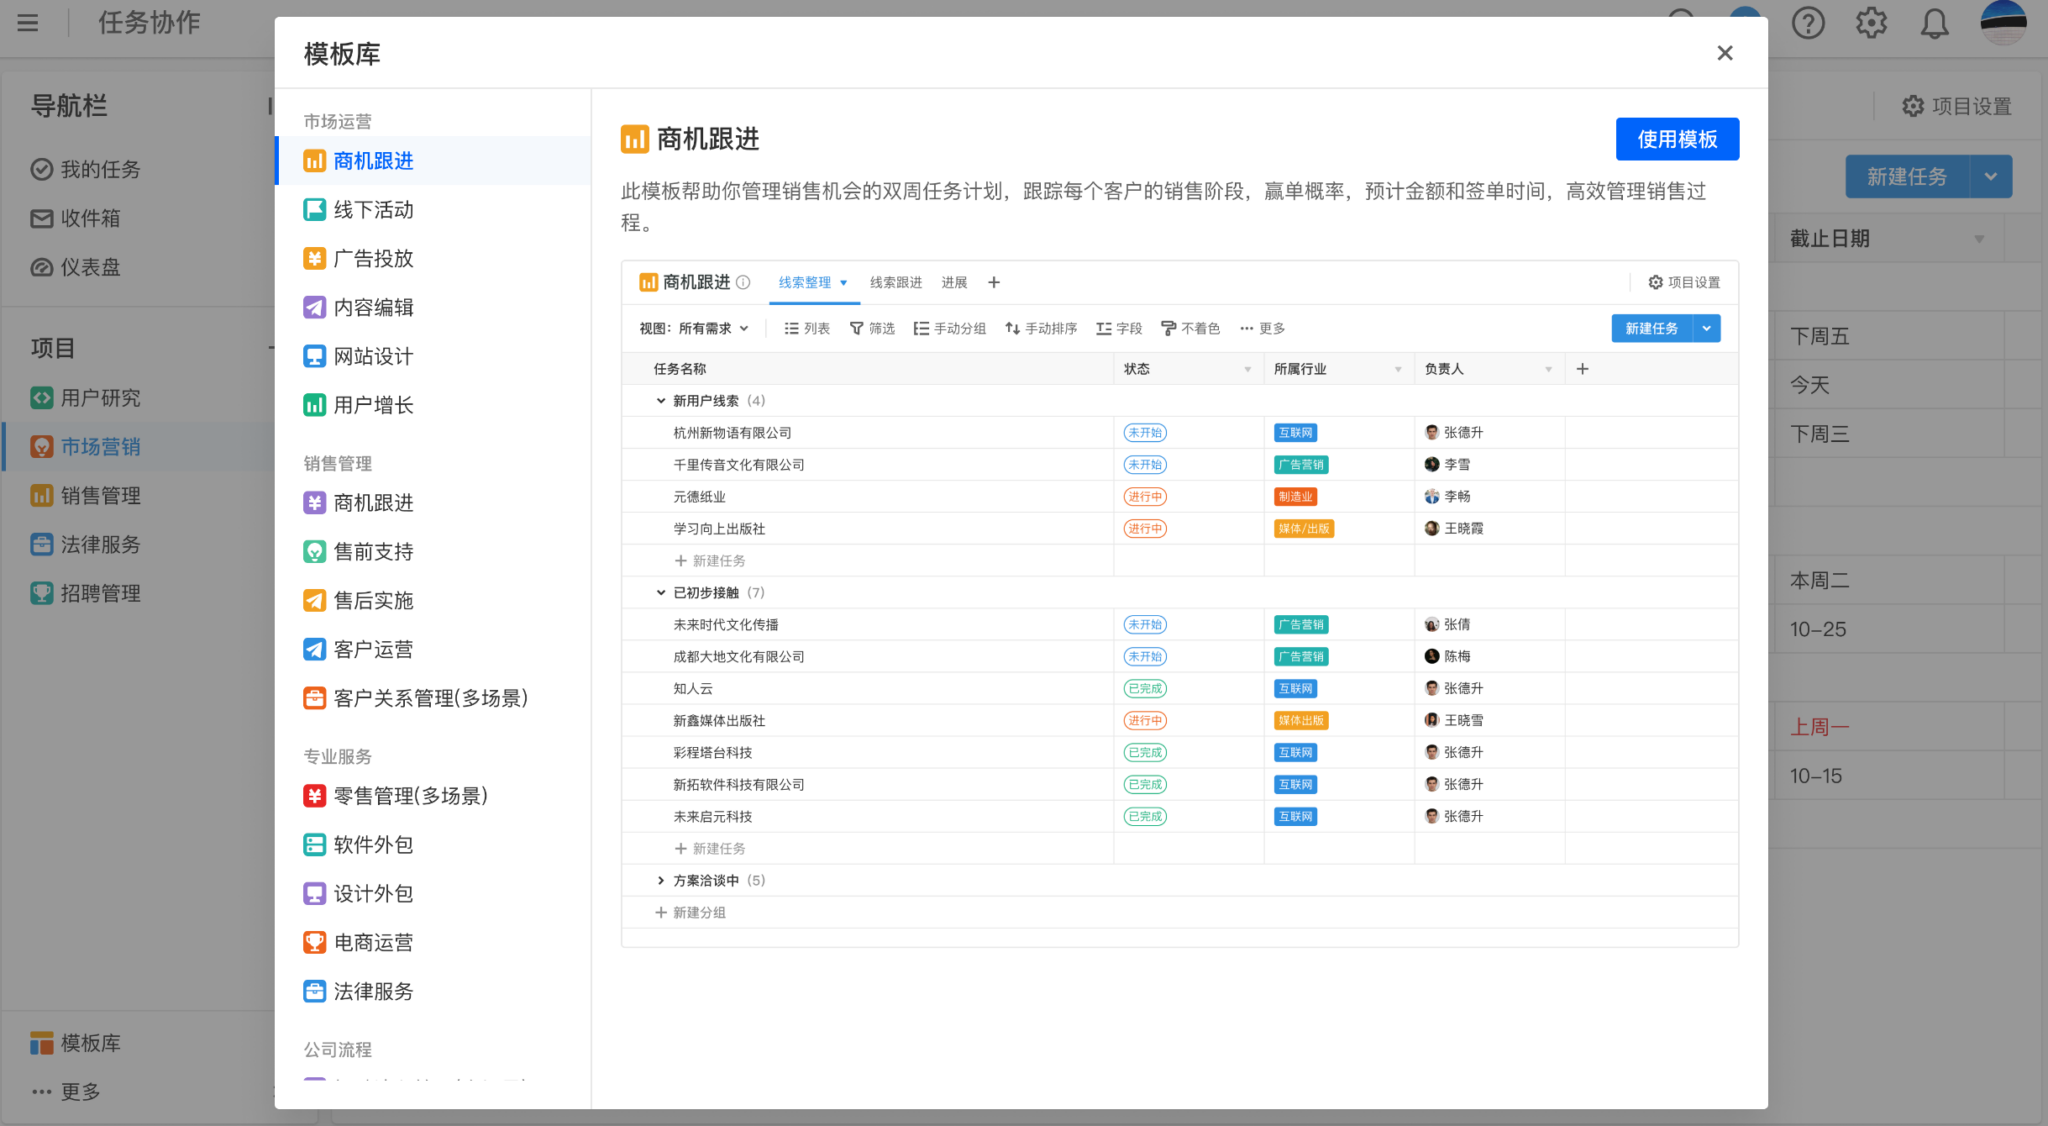Screen dimensions: 2048x1126
Task: Open the 内容编辑 paper plane icon
Action: tap(314, 308)
